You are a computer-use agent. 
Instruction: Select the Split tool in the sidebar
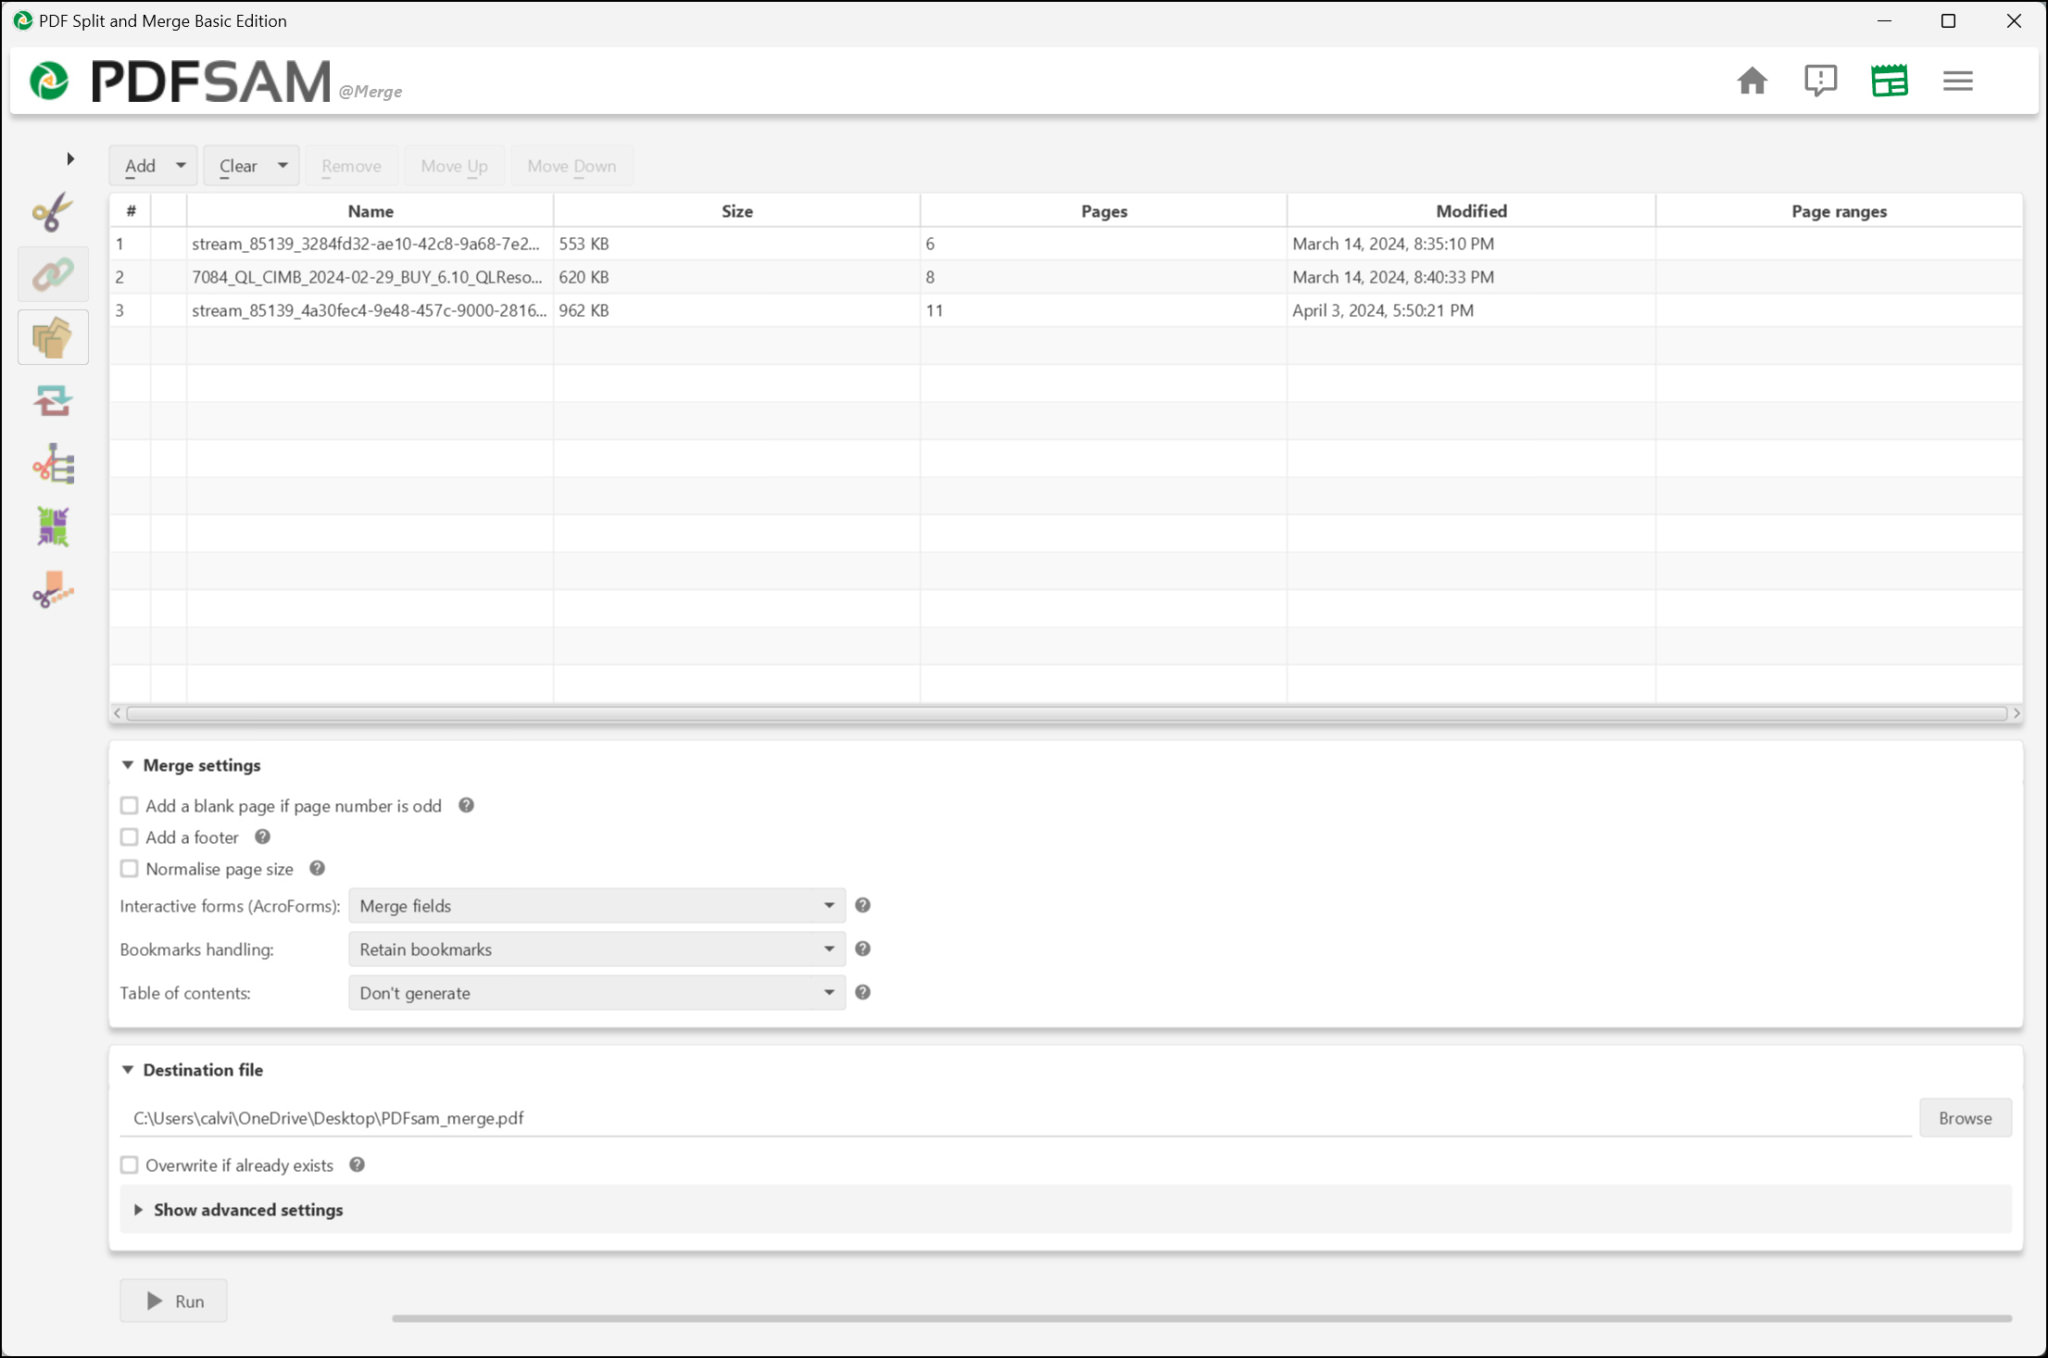pos(53,211)
